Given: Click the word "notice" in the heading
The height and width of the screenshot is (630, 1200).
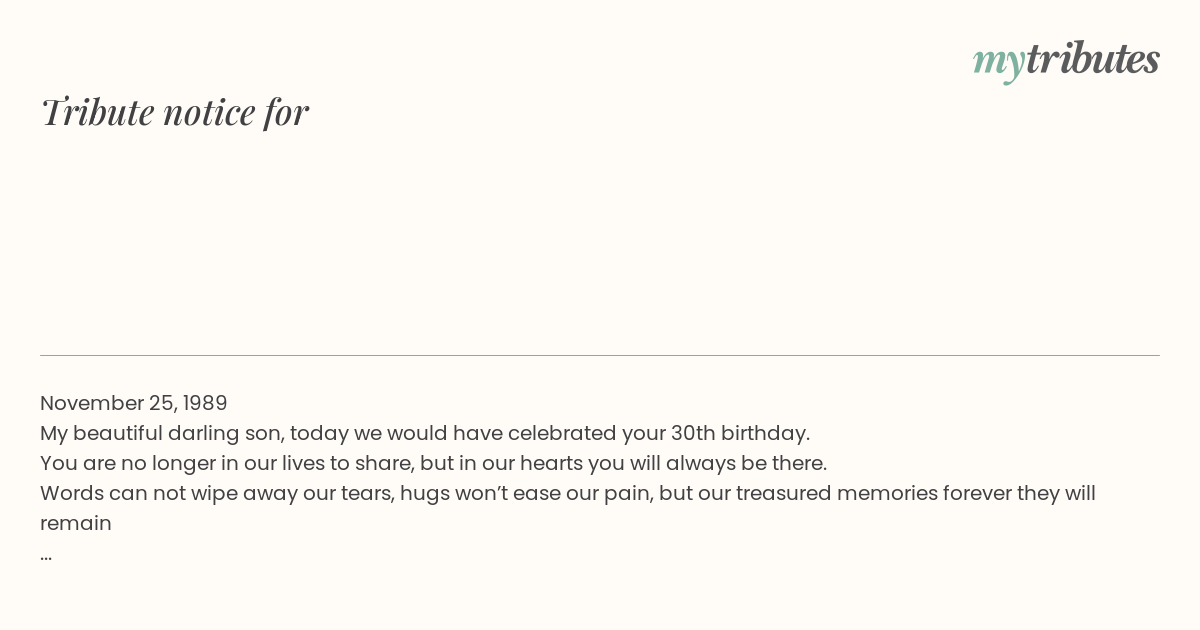Looking at the screenshot, I should point(209,113).
